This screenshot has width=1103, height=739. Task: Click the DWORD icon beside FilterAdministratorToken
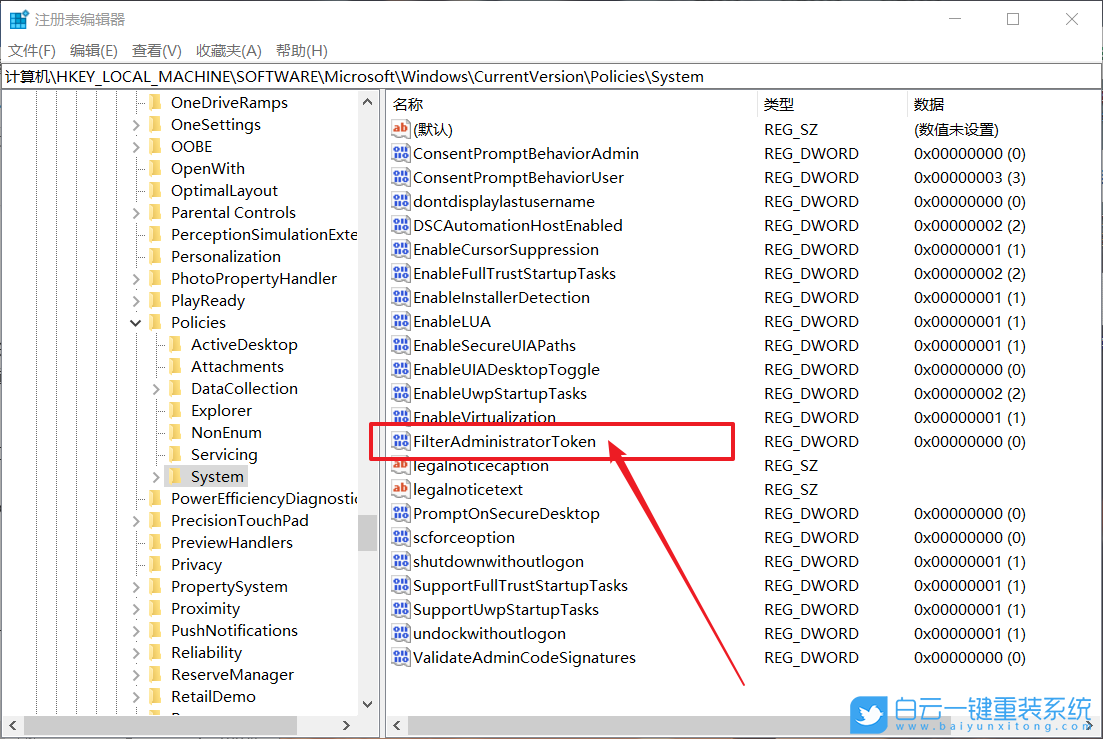click(401, 441)
